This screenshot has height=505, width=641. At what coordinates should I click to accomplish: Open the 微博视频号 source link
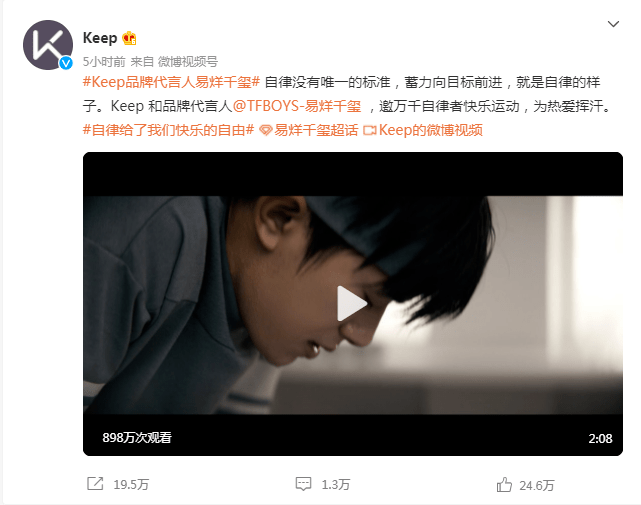pos(188,62)
